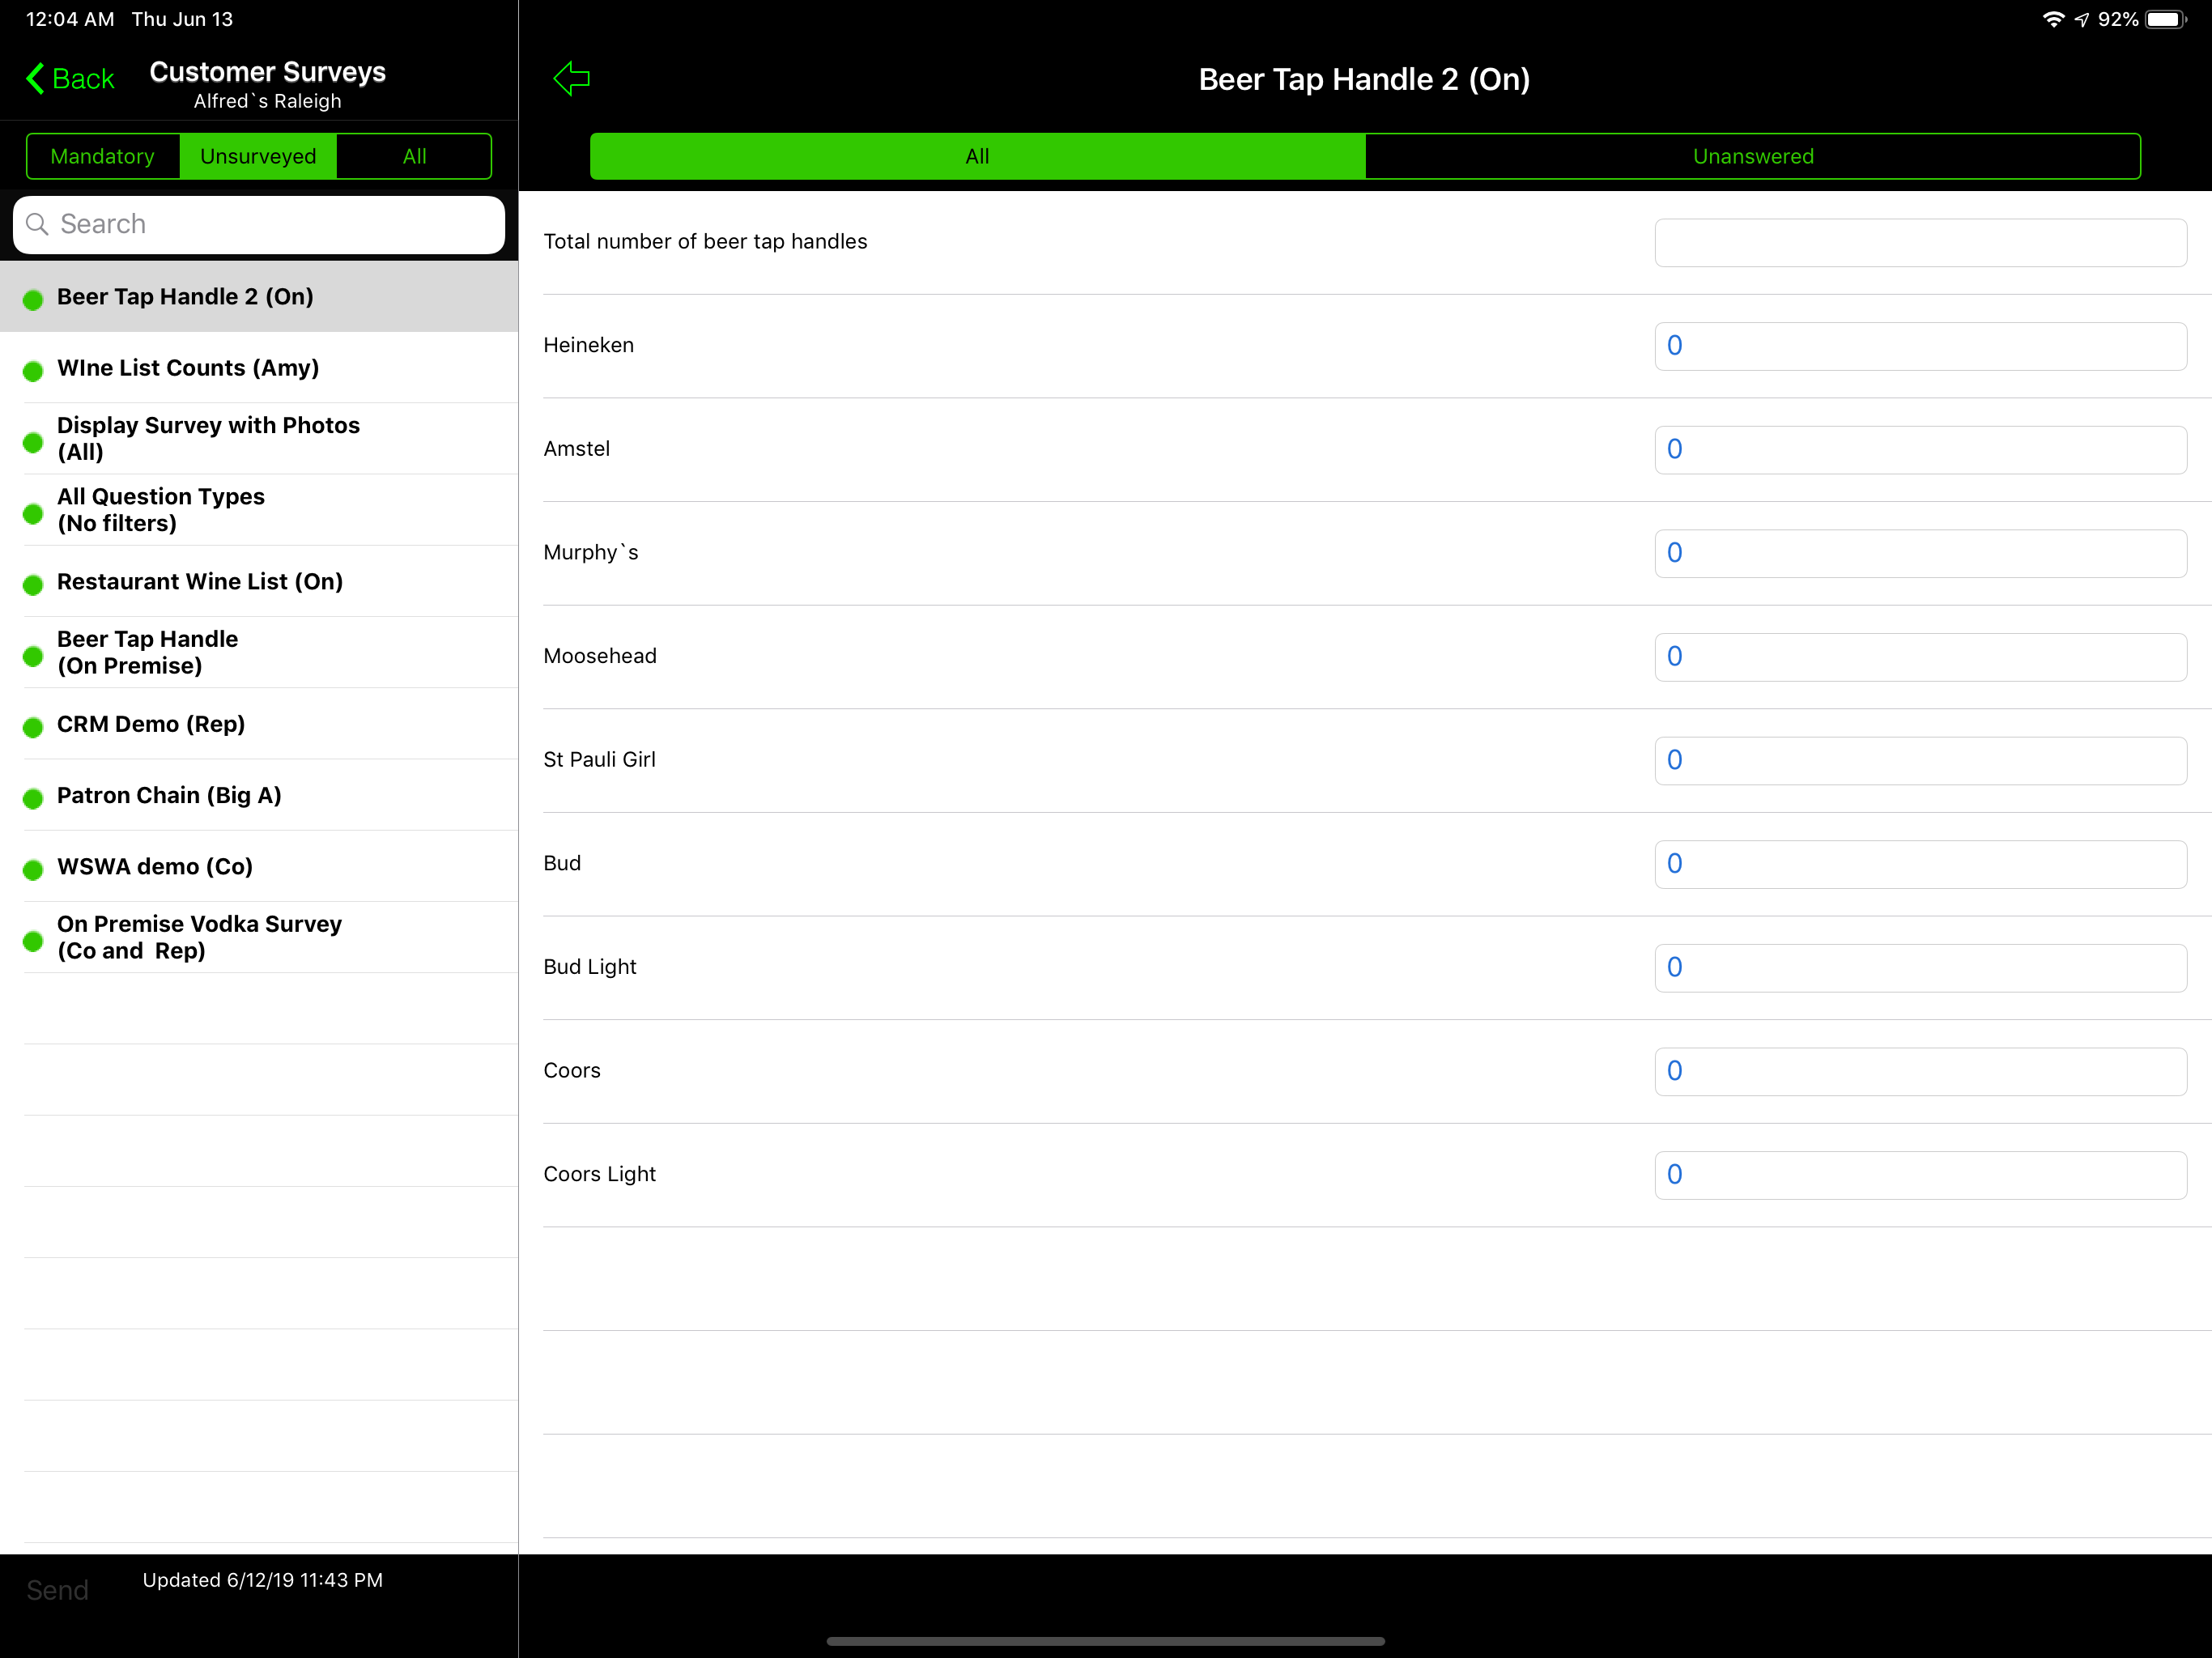Image resolution: width=2212 pixels, height=1658 pixels.
Task: Click the Moosehead label
Action: (600, 656)
